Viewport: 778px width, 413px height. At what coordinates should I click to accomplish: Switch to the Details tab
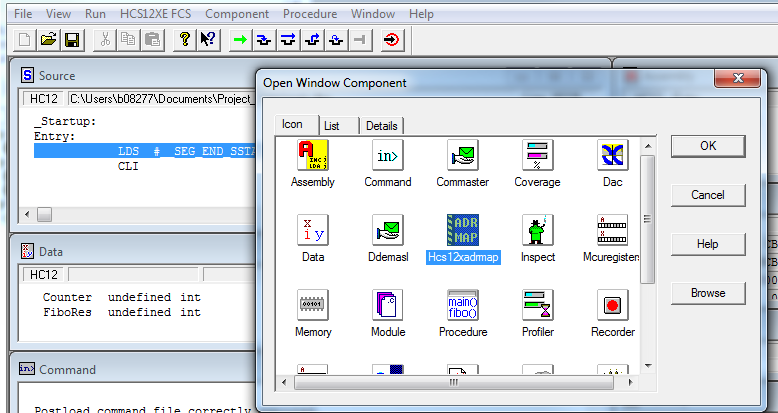382,126
